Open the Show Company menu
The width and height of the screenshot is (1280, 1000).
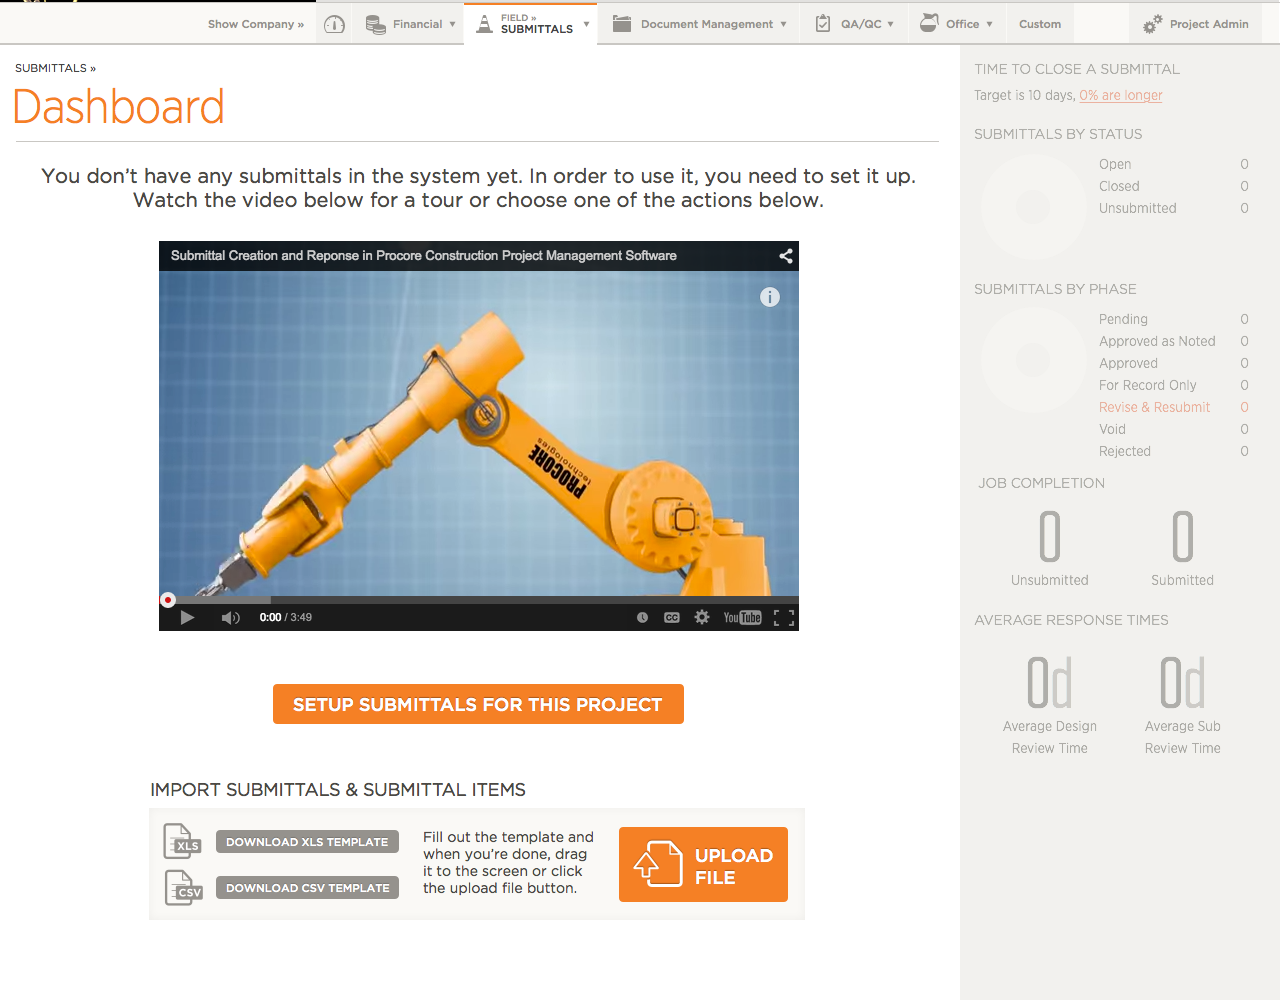tap(256, 24)
